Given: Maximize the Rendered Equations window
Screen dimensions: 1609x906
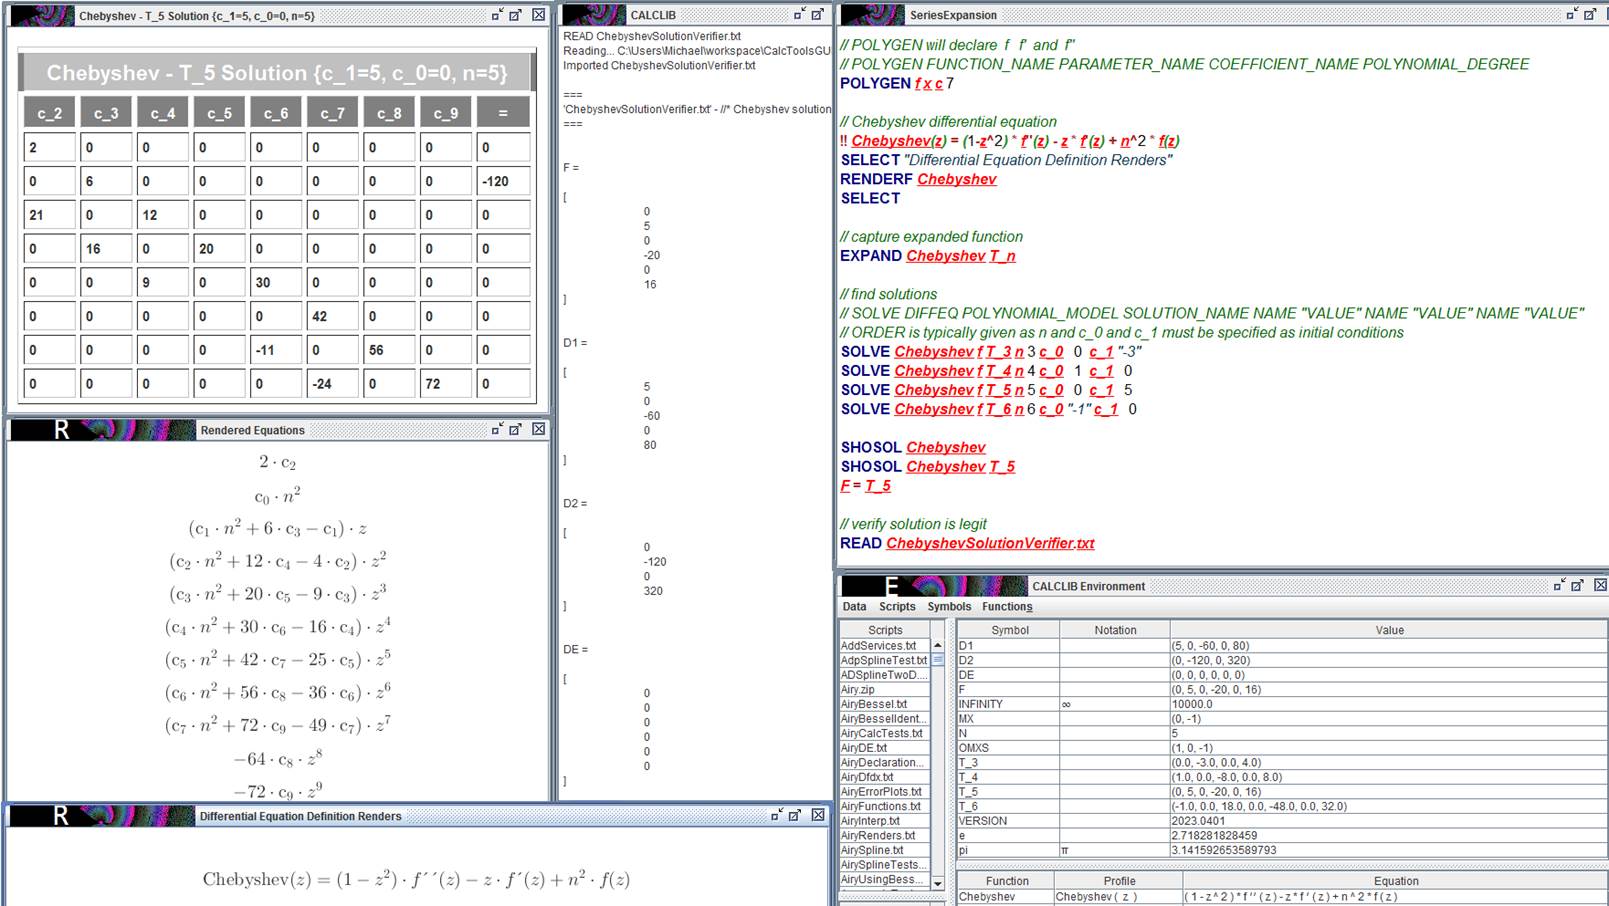Looking at the screenshot, I should tap(516, 429).
